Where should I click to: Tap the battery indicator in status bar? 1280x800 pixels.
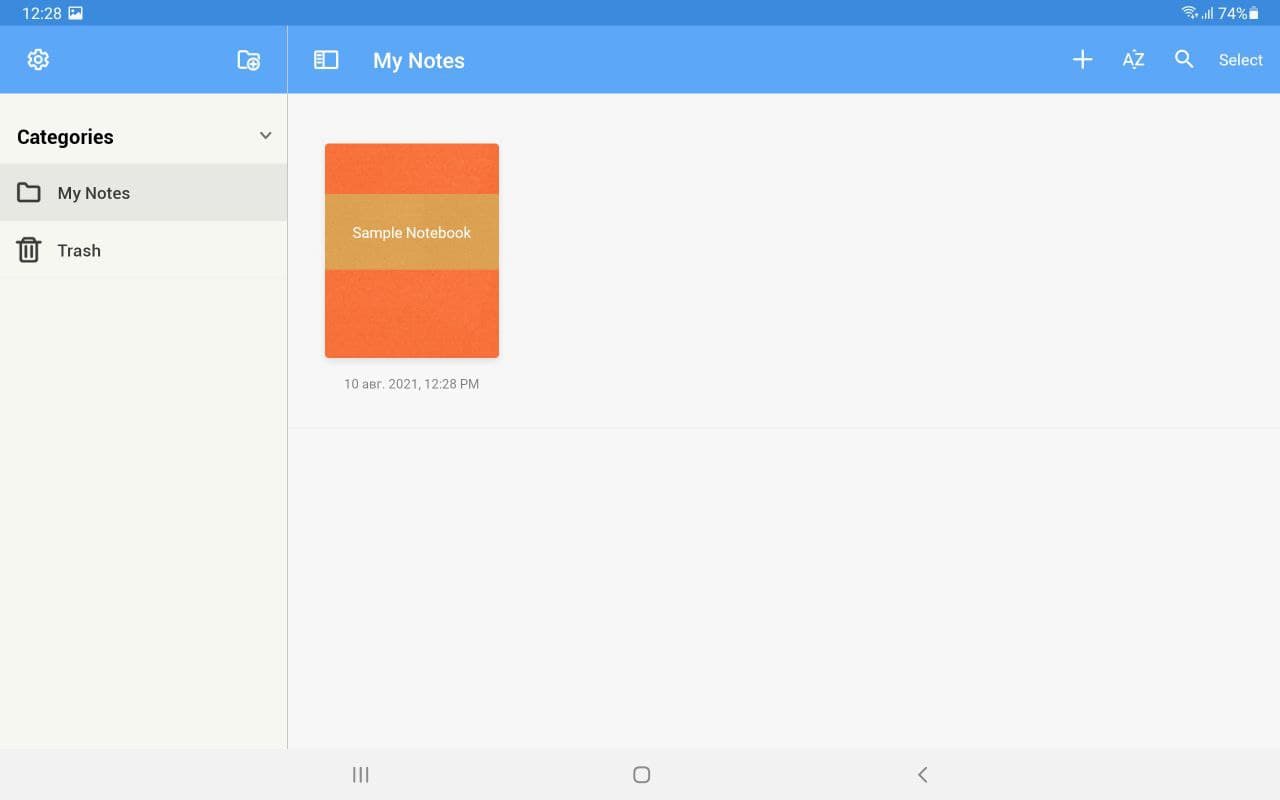tap(1254, 13)
